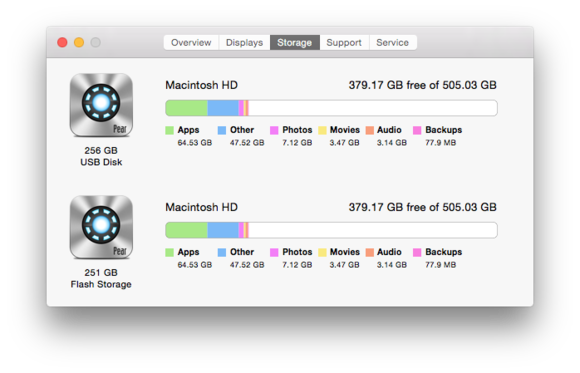Click the Flash Storage usage bar
The image size is (580, 373).
click(331, 230)
